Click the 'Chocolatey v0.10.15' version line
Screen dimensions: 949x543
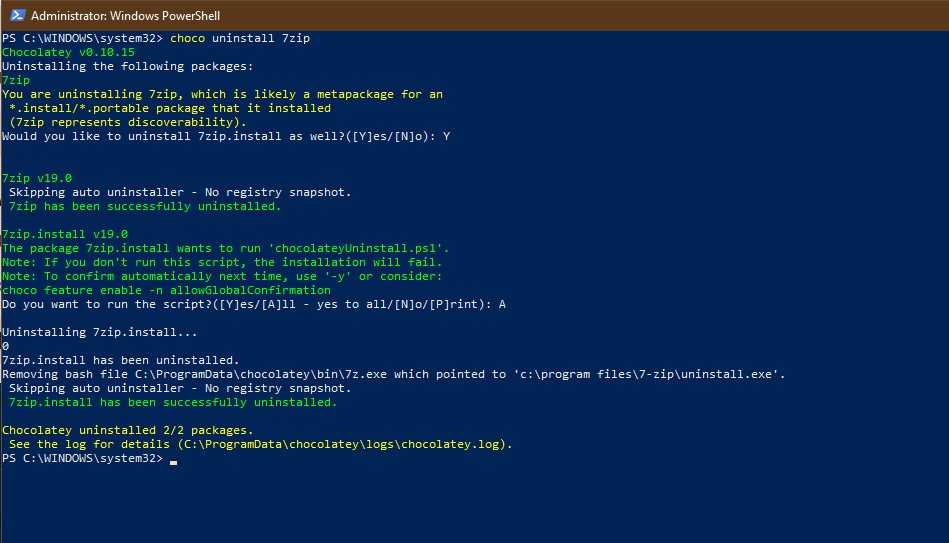68,52
